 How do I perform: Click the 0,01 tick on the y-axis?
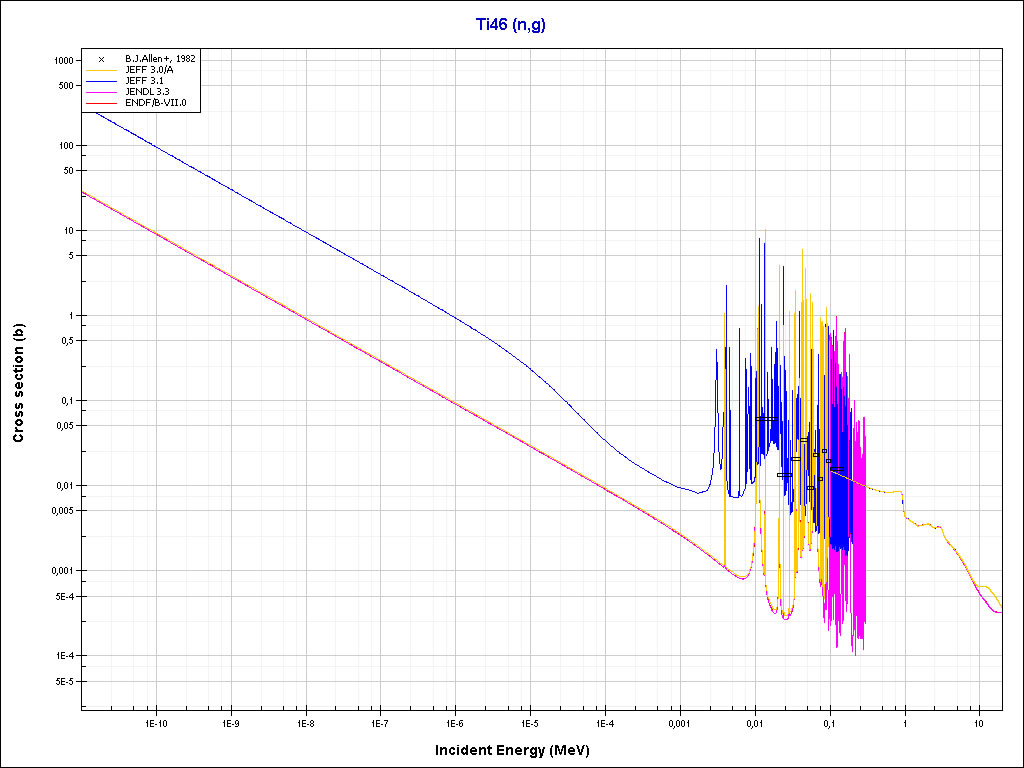coord(62,486)
